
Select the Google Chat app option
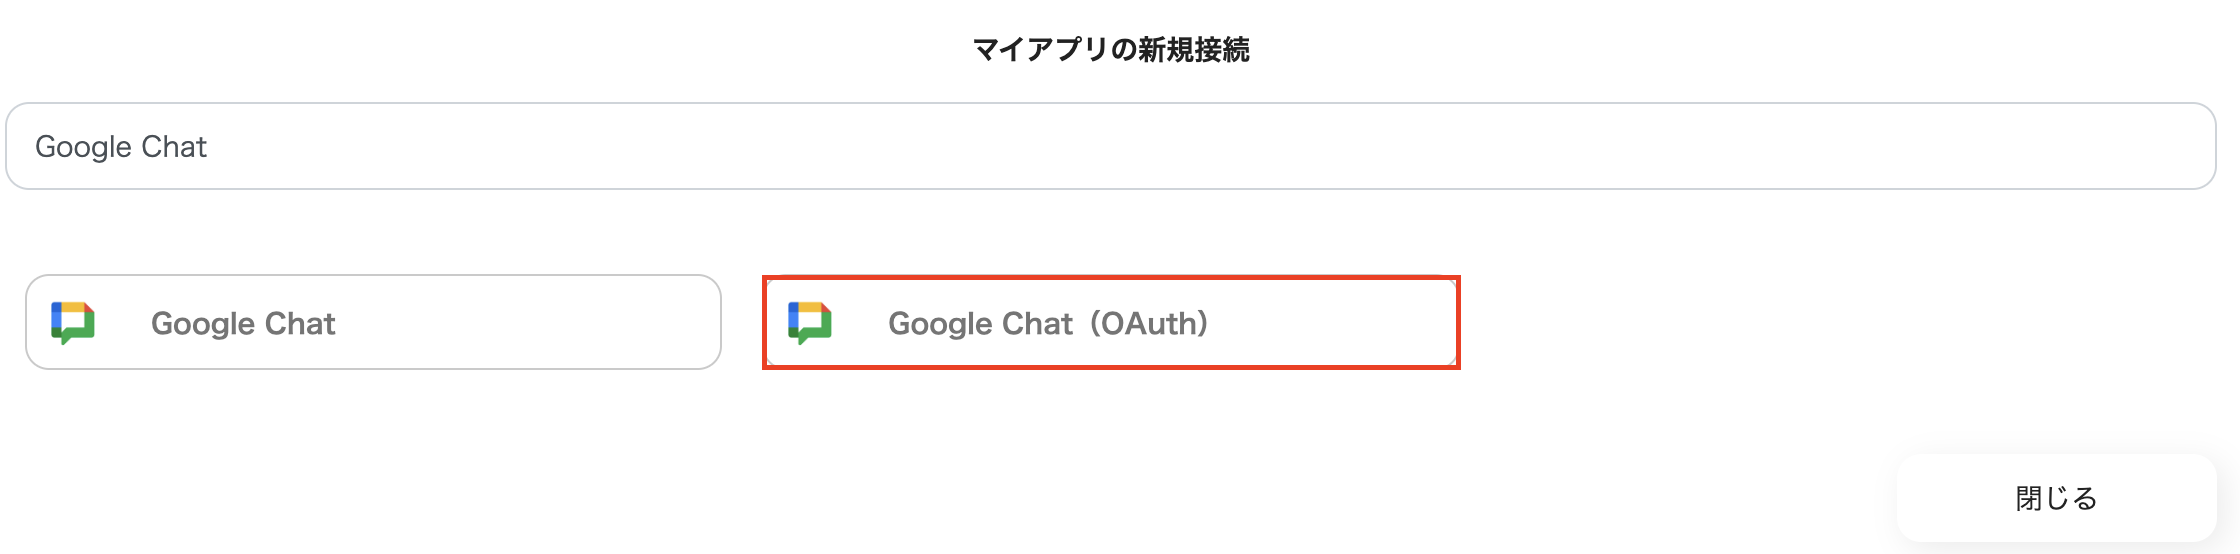click(x=373, y=322)
